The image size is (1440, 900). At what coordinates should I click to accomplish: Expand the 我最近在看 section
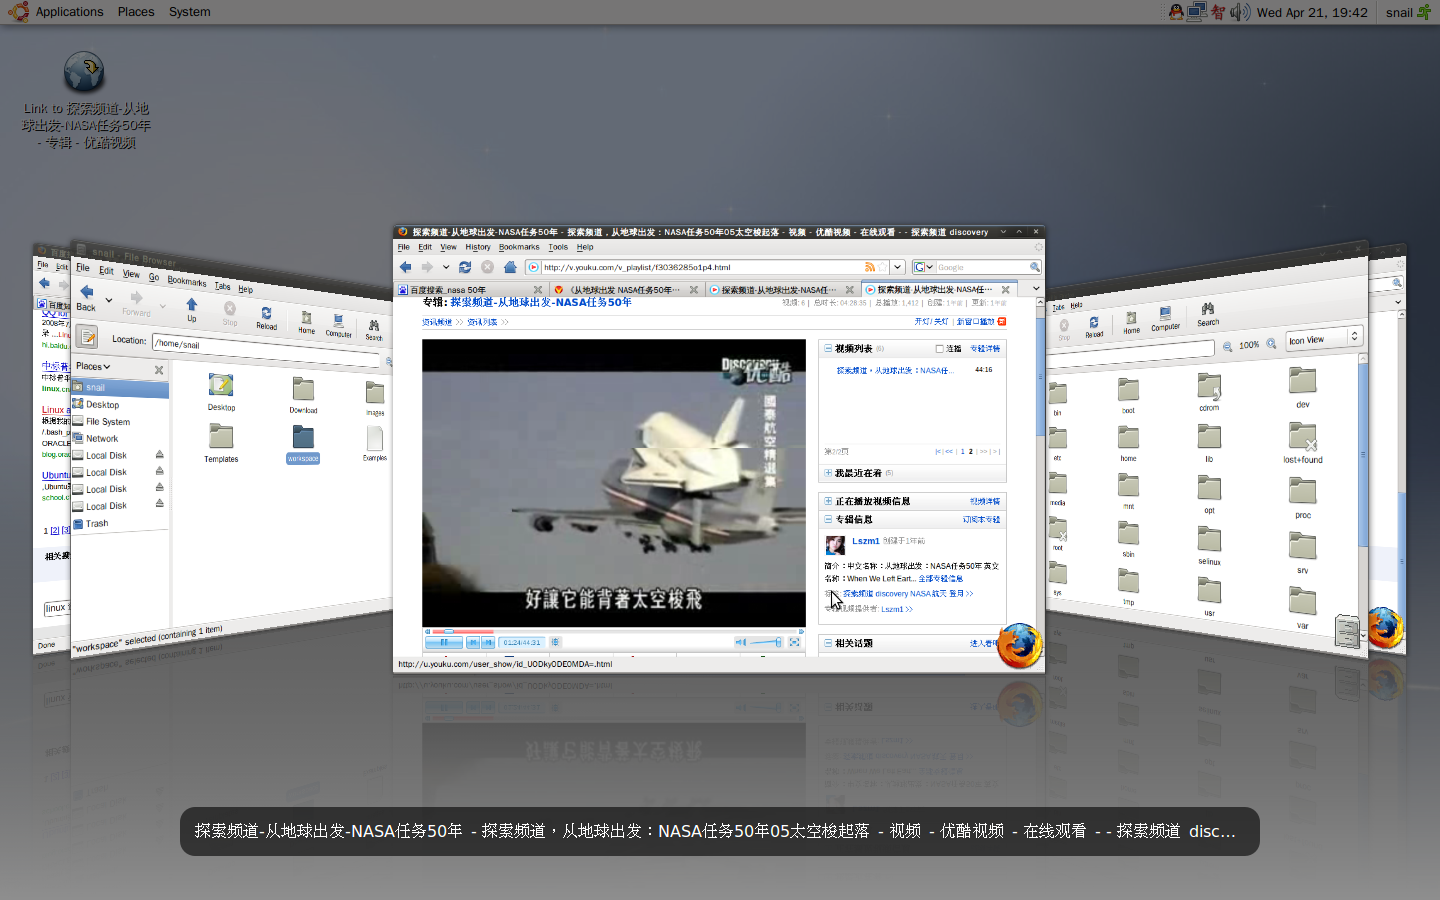828,473
